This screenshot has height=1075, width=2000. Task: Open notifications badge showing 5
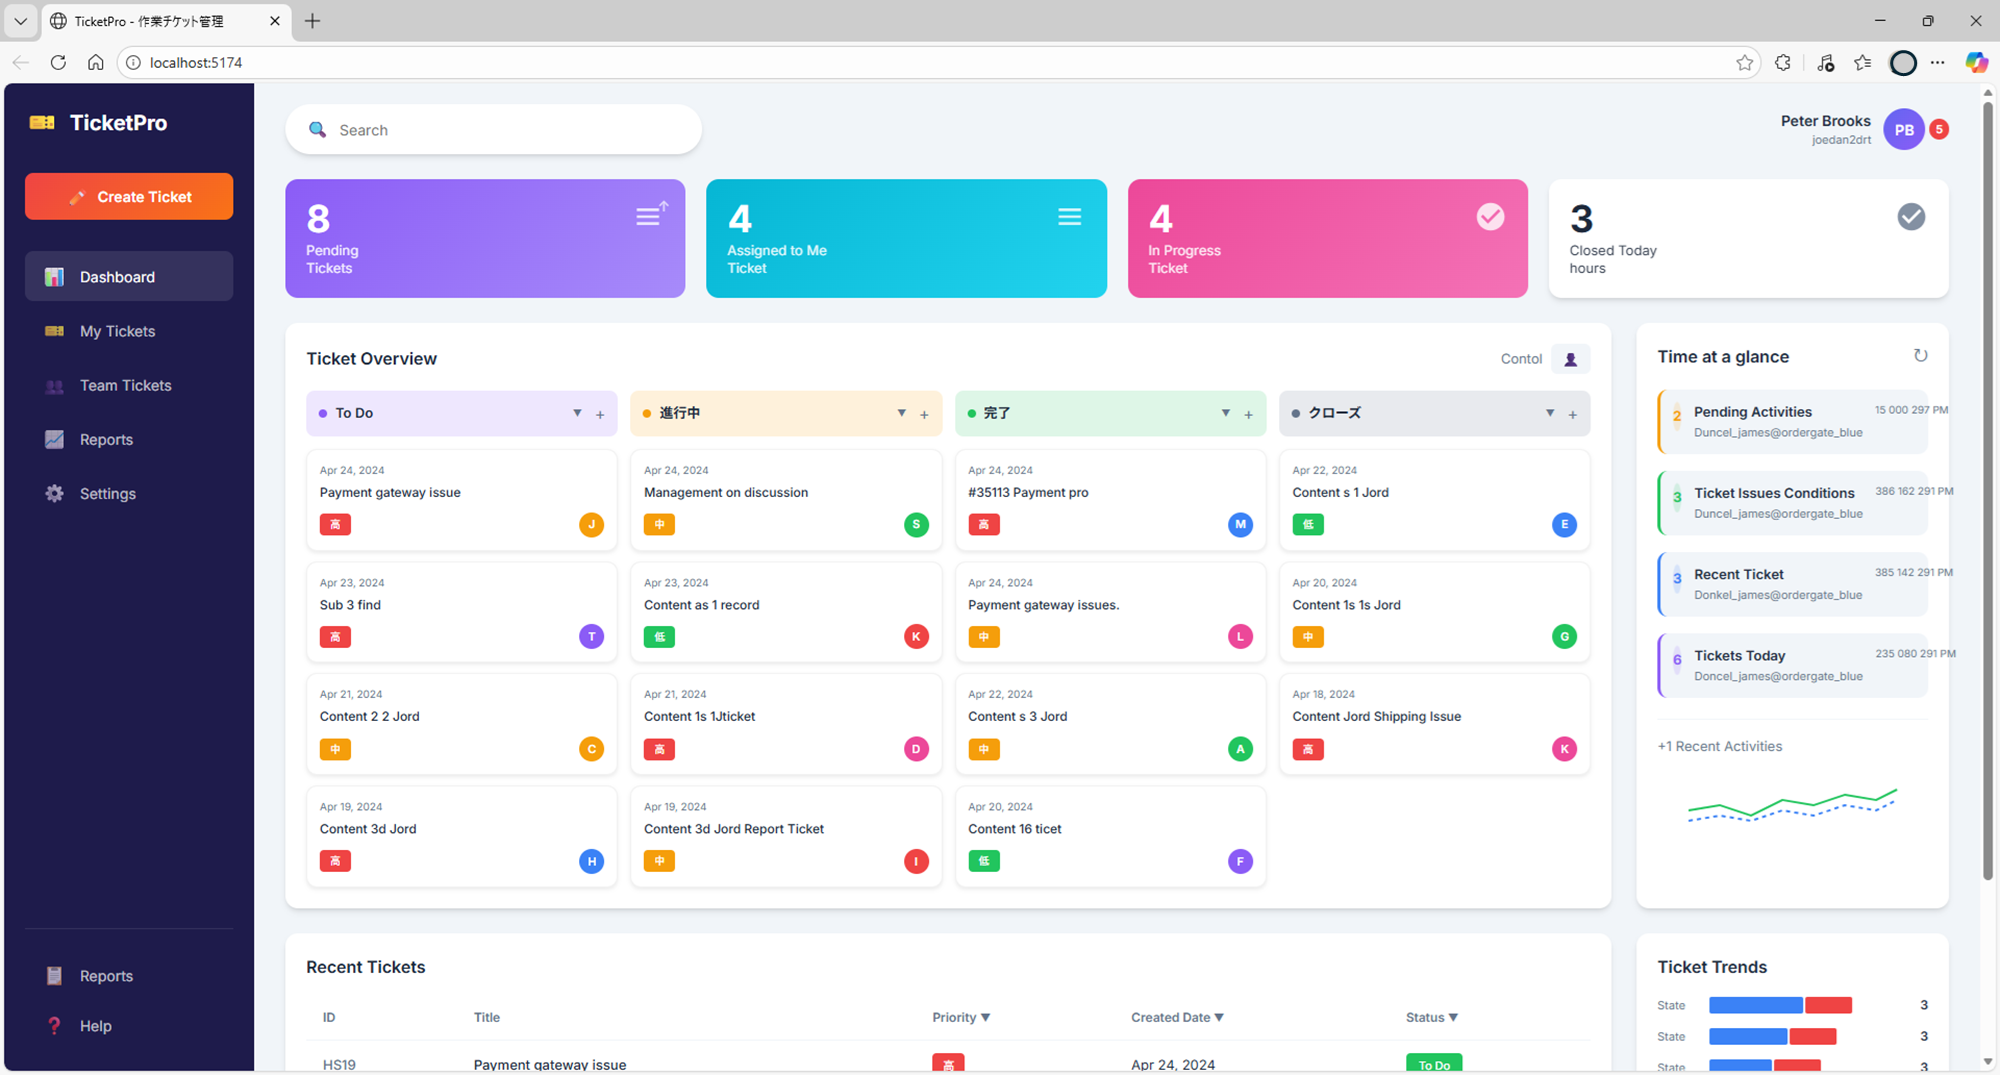coord(1939,129)
